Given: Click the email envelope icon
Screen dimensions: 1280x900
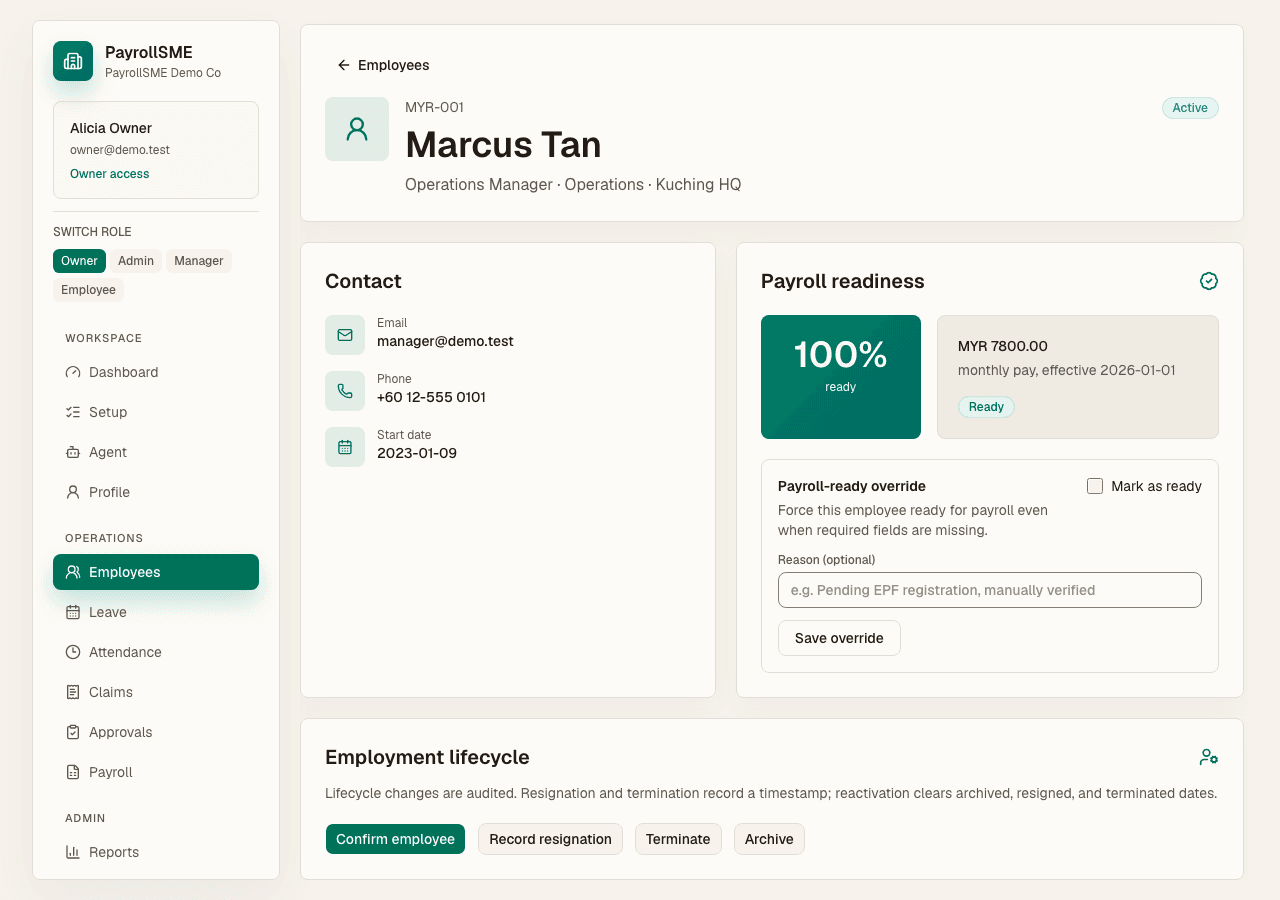Looking at the screenshot, I should (x=345, y=335).
